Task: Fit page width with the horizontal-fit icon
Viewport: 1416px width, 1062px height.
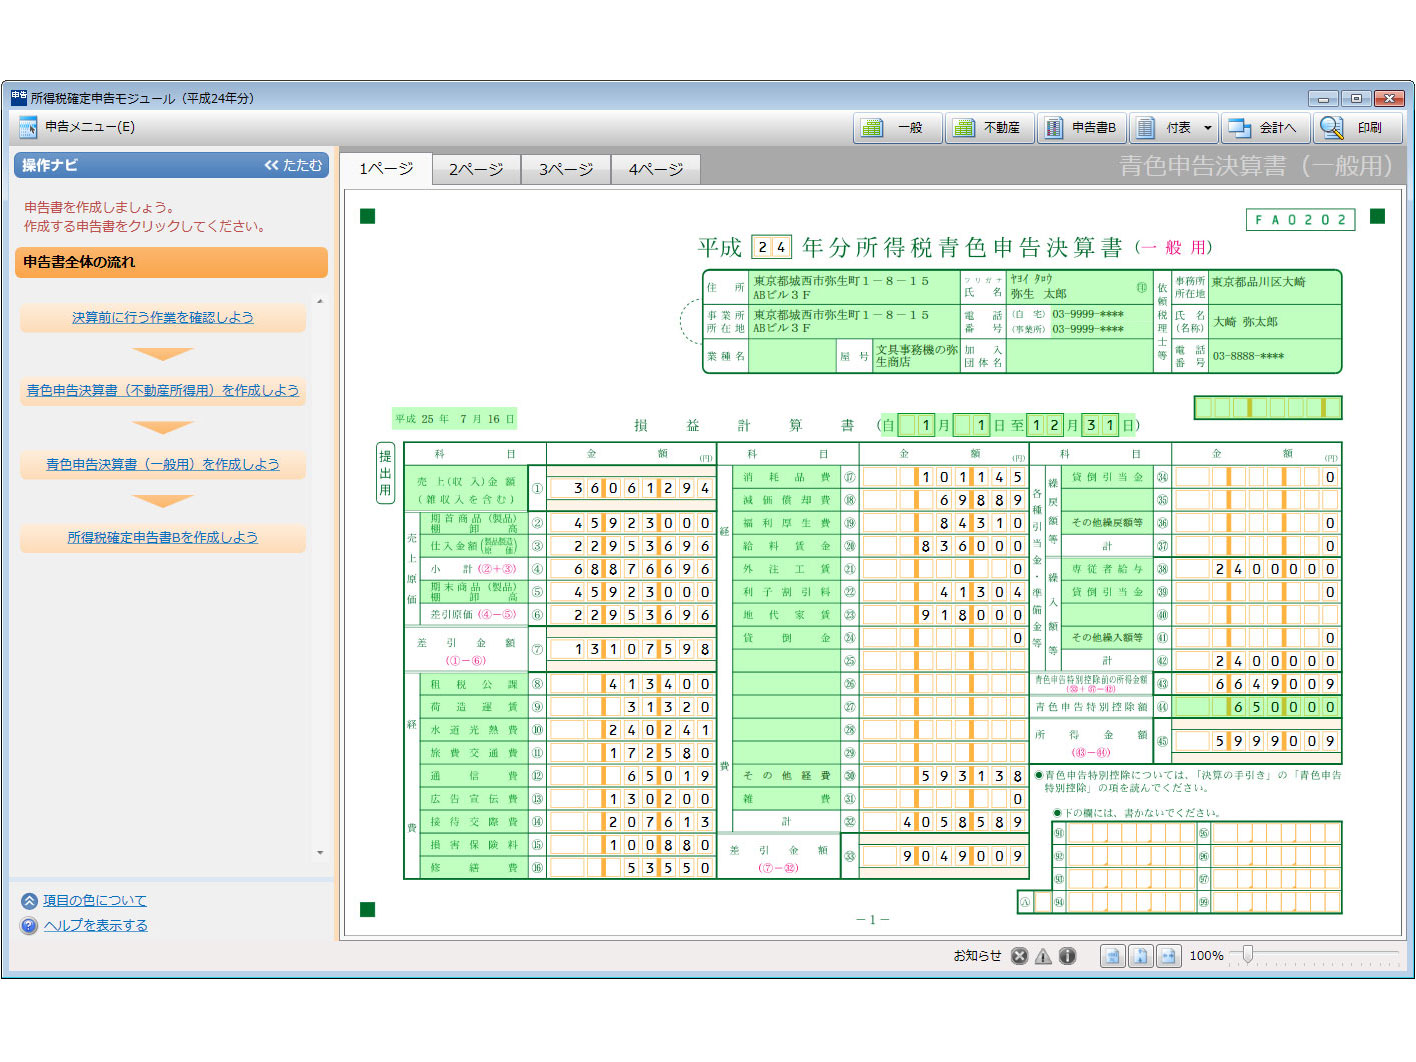Action: pos(1168,956)
